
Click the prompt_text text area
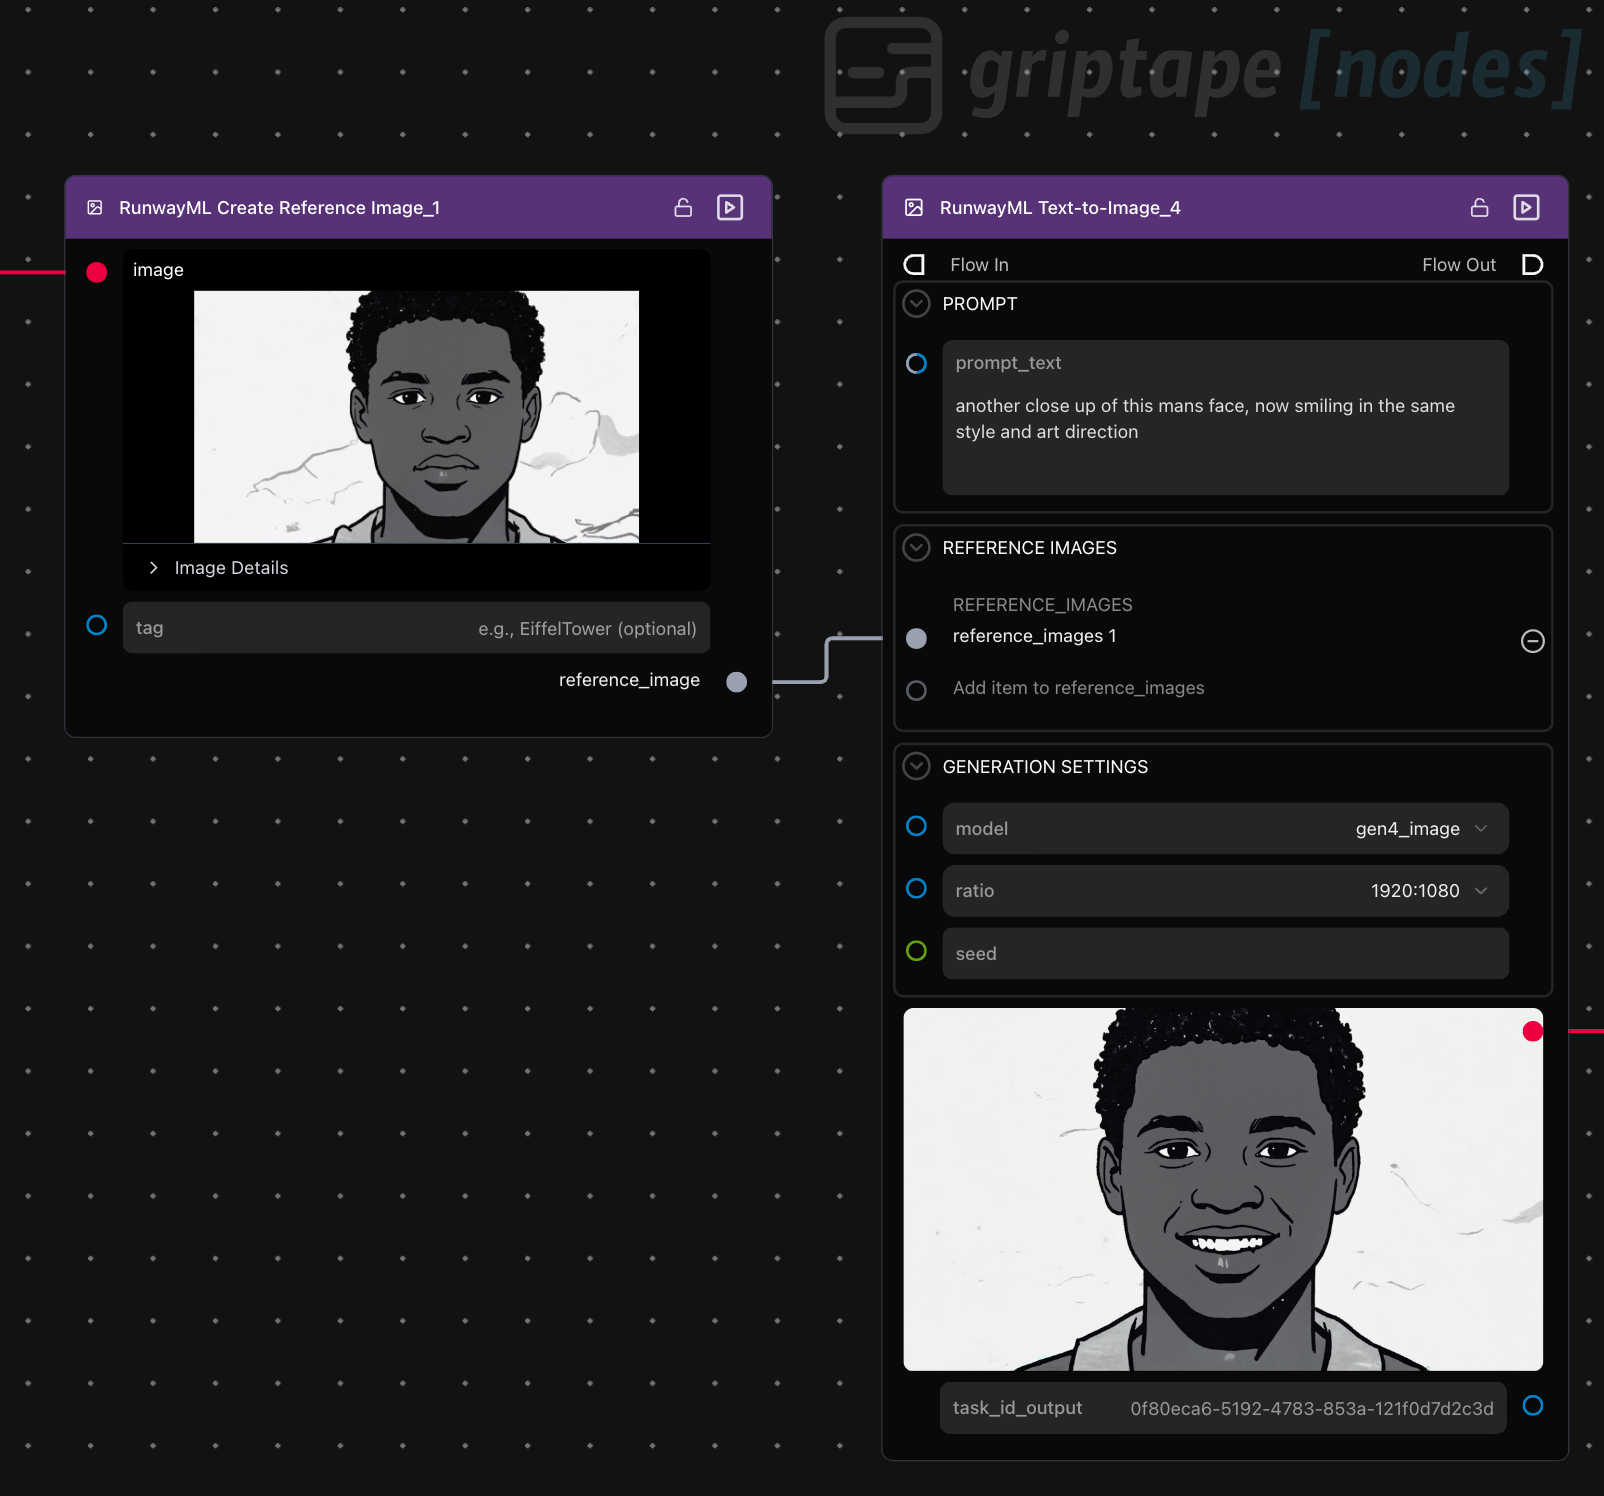1225,417
